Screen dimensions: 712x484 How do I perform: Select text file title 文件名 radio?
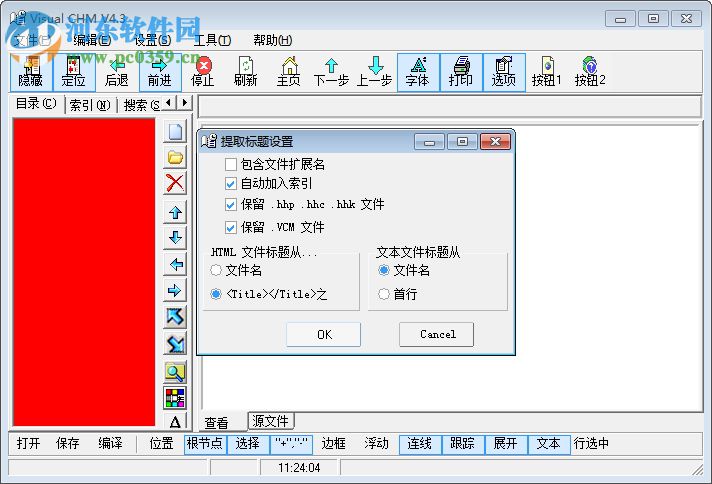(384, 271)
